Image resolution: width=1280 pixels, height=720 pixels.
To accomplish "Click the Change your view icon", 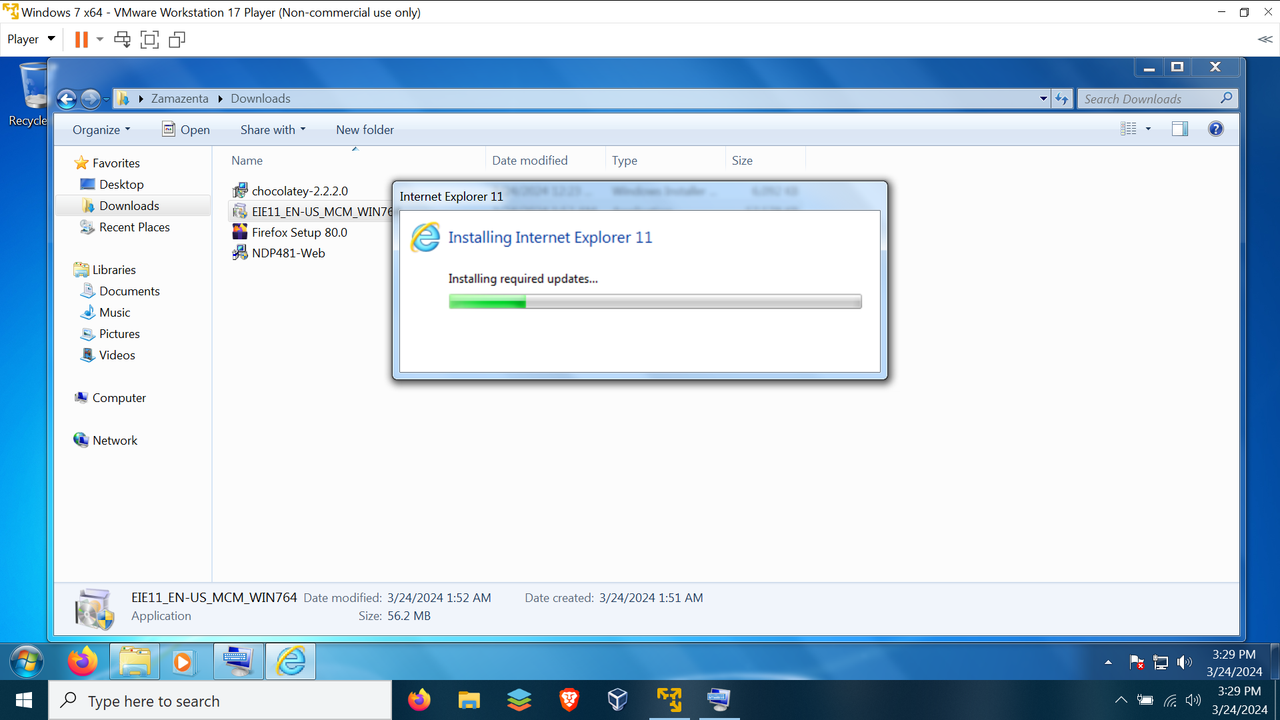I will point(1129,129).
